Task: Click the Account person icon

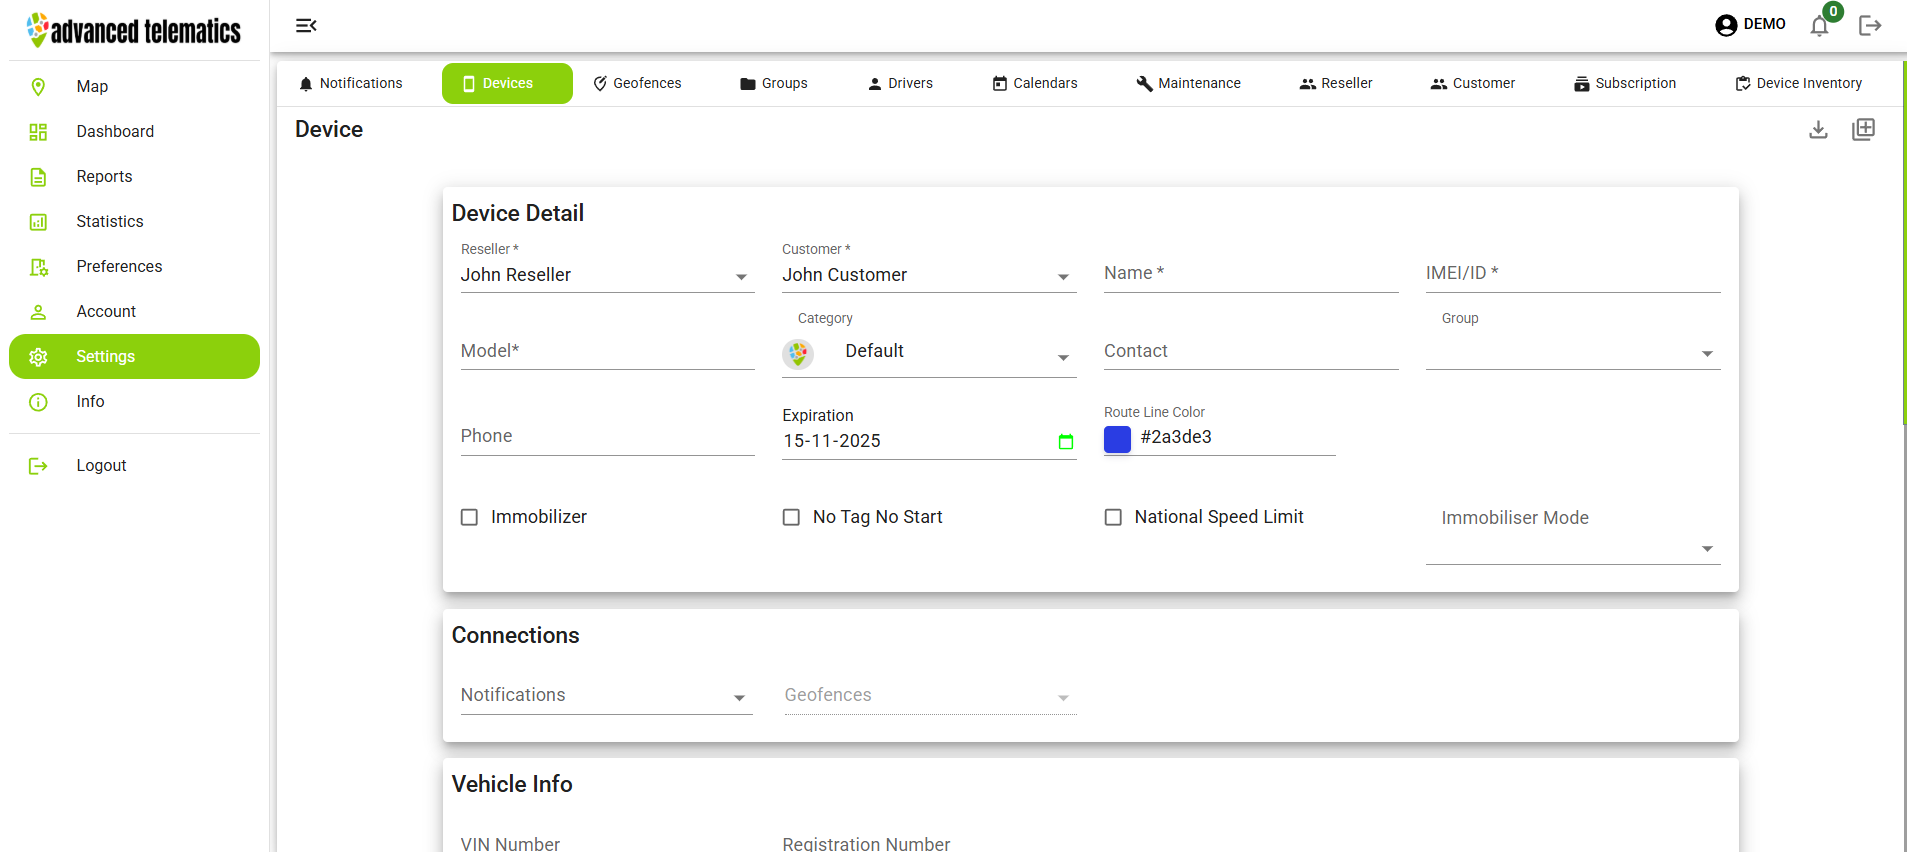Action: tap(38, 312)
